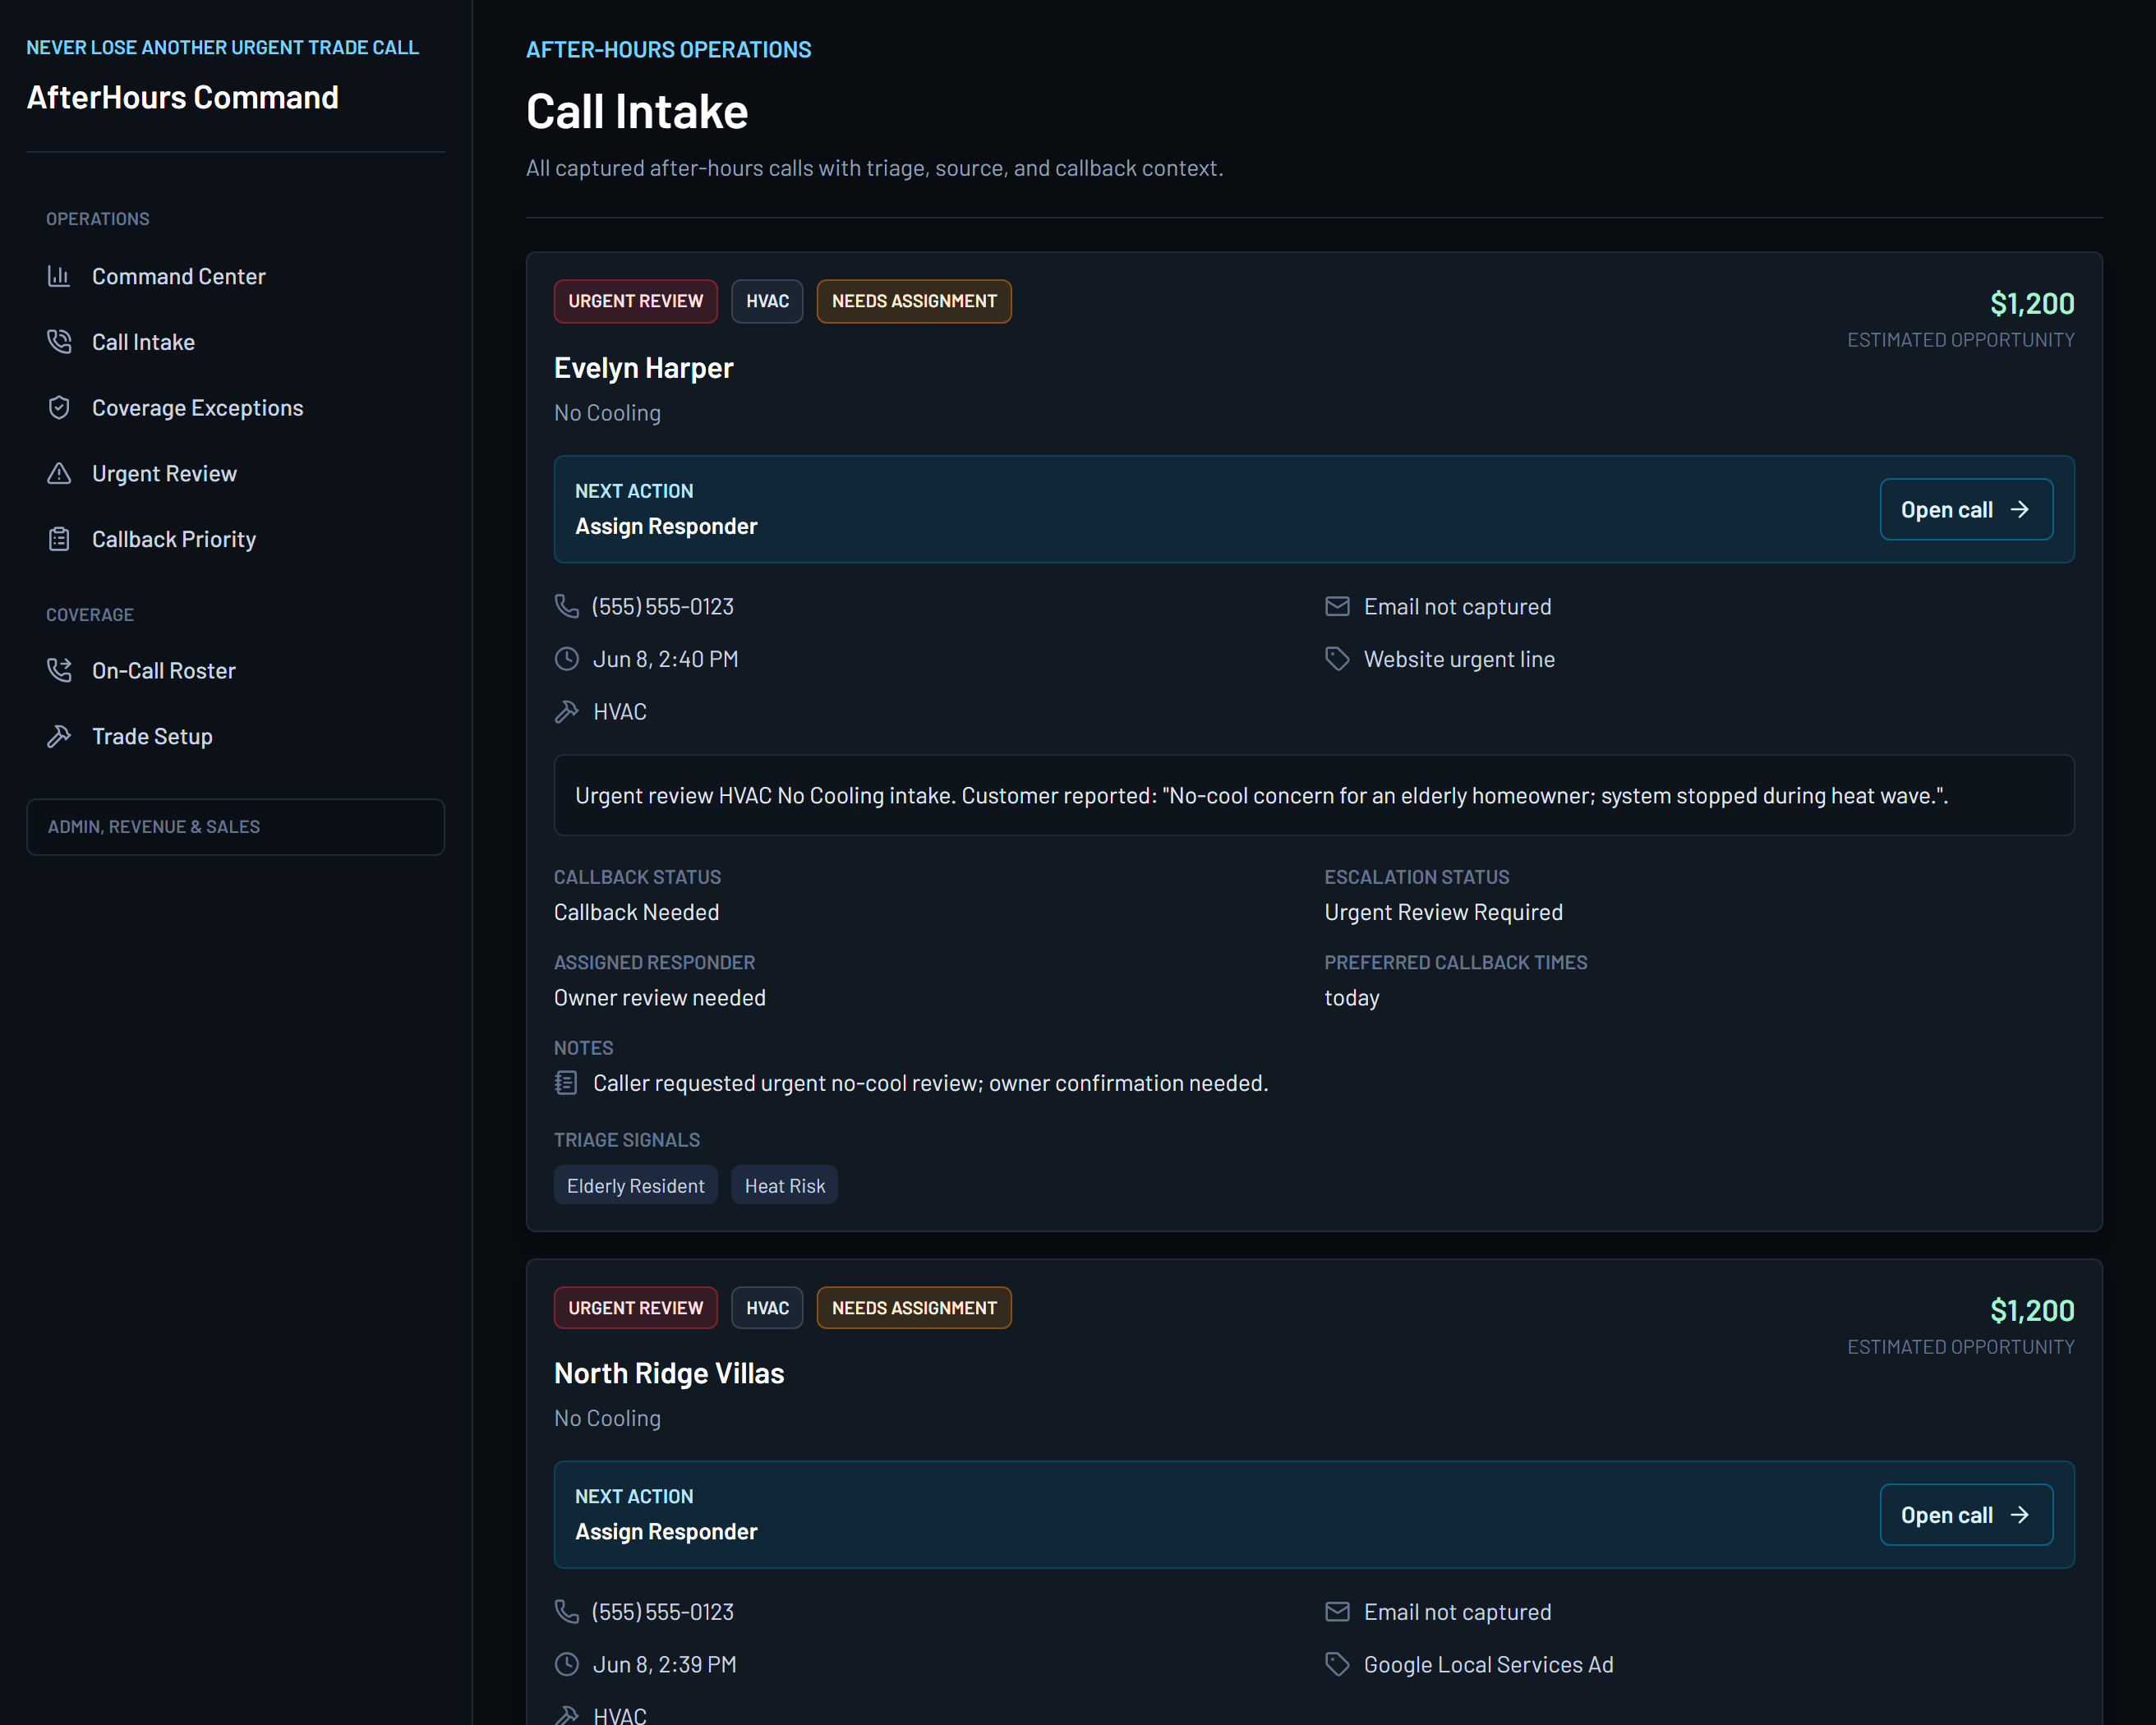Viewport: 2156px width, 1725px height.
Task: Click tag icon beside Website urgent line
Action: tap(1337, 659)
